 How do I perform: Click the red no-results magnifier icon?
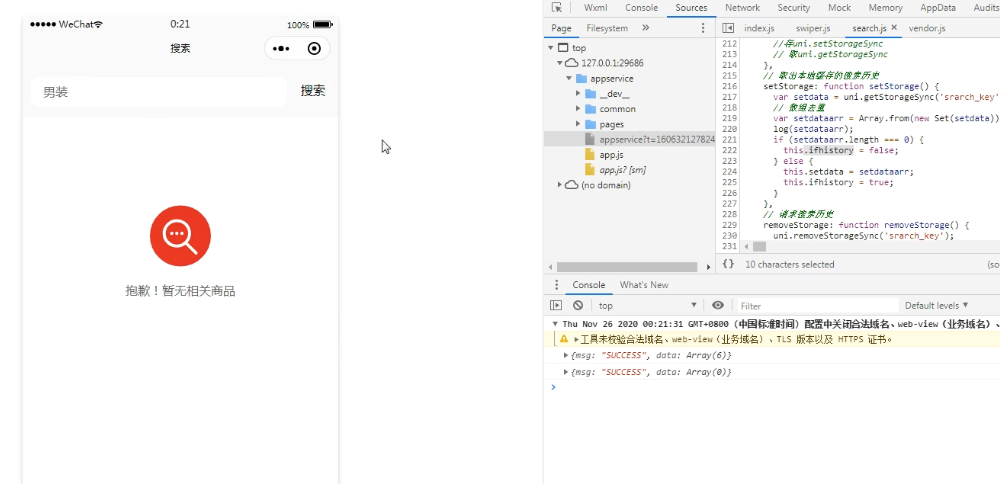[x=180, y=236]
